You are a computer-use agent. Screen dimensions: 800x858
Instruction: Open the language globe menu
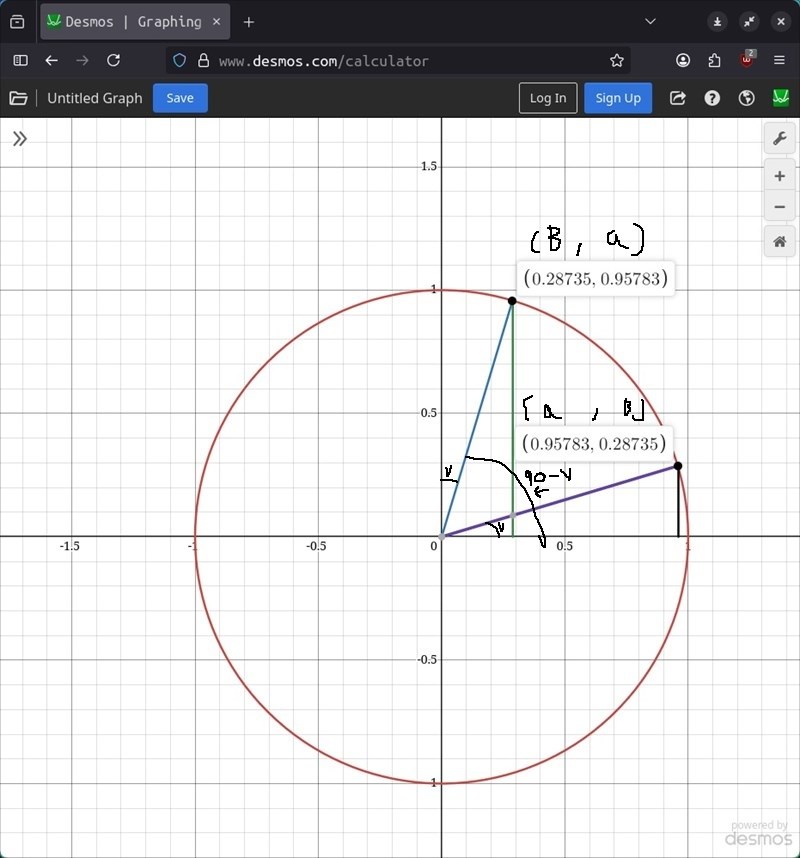click(x=746, y=98)
